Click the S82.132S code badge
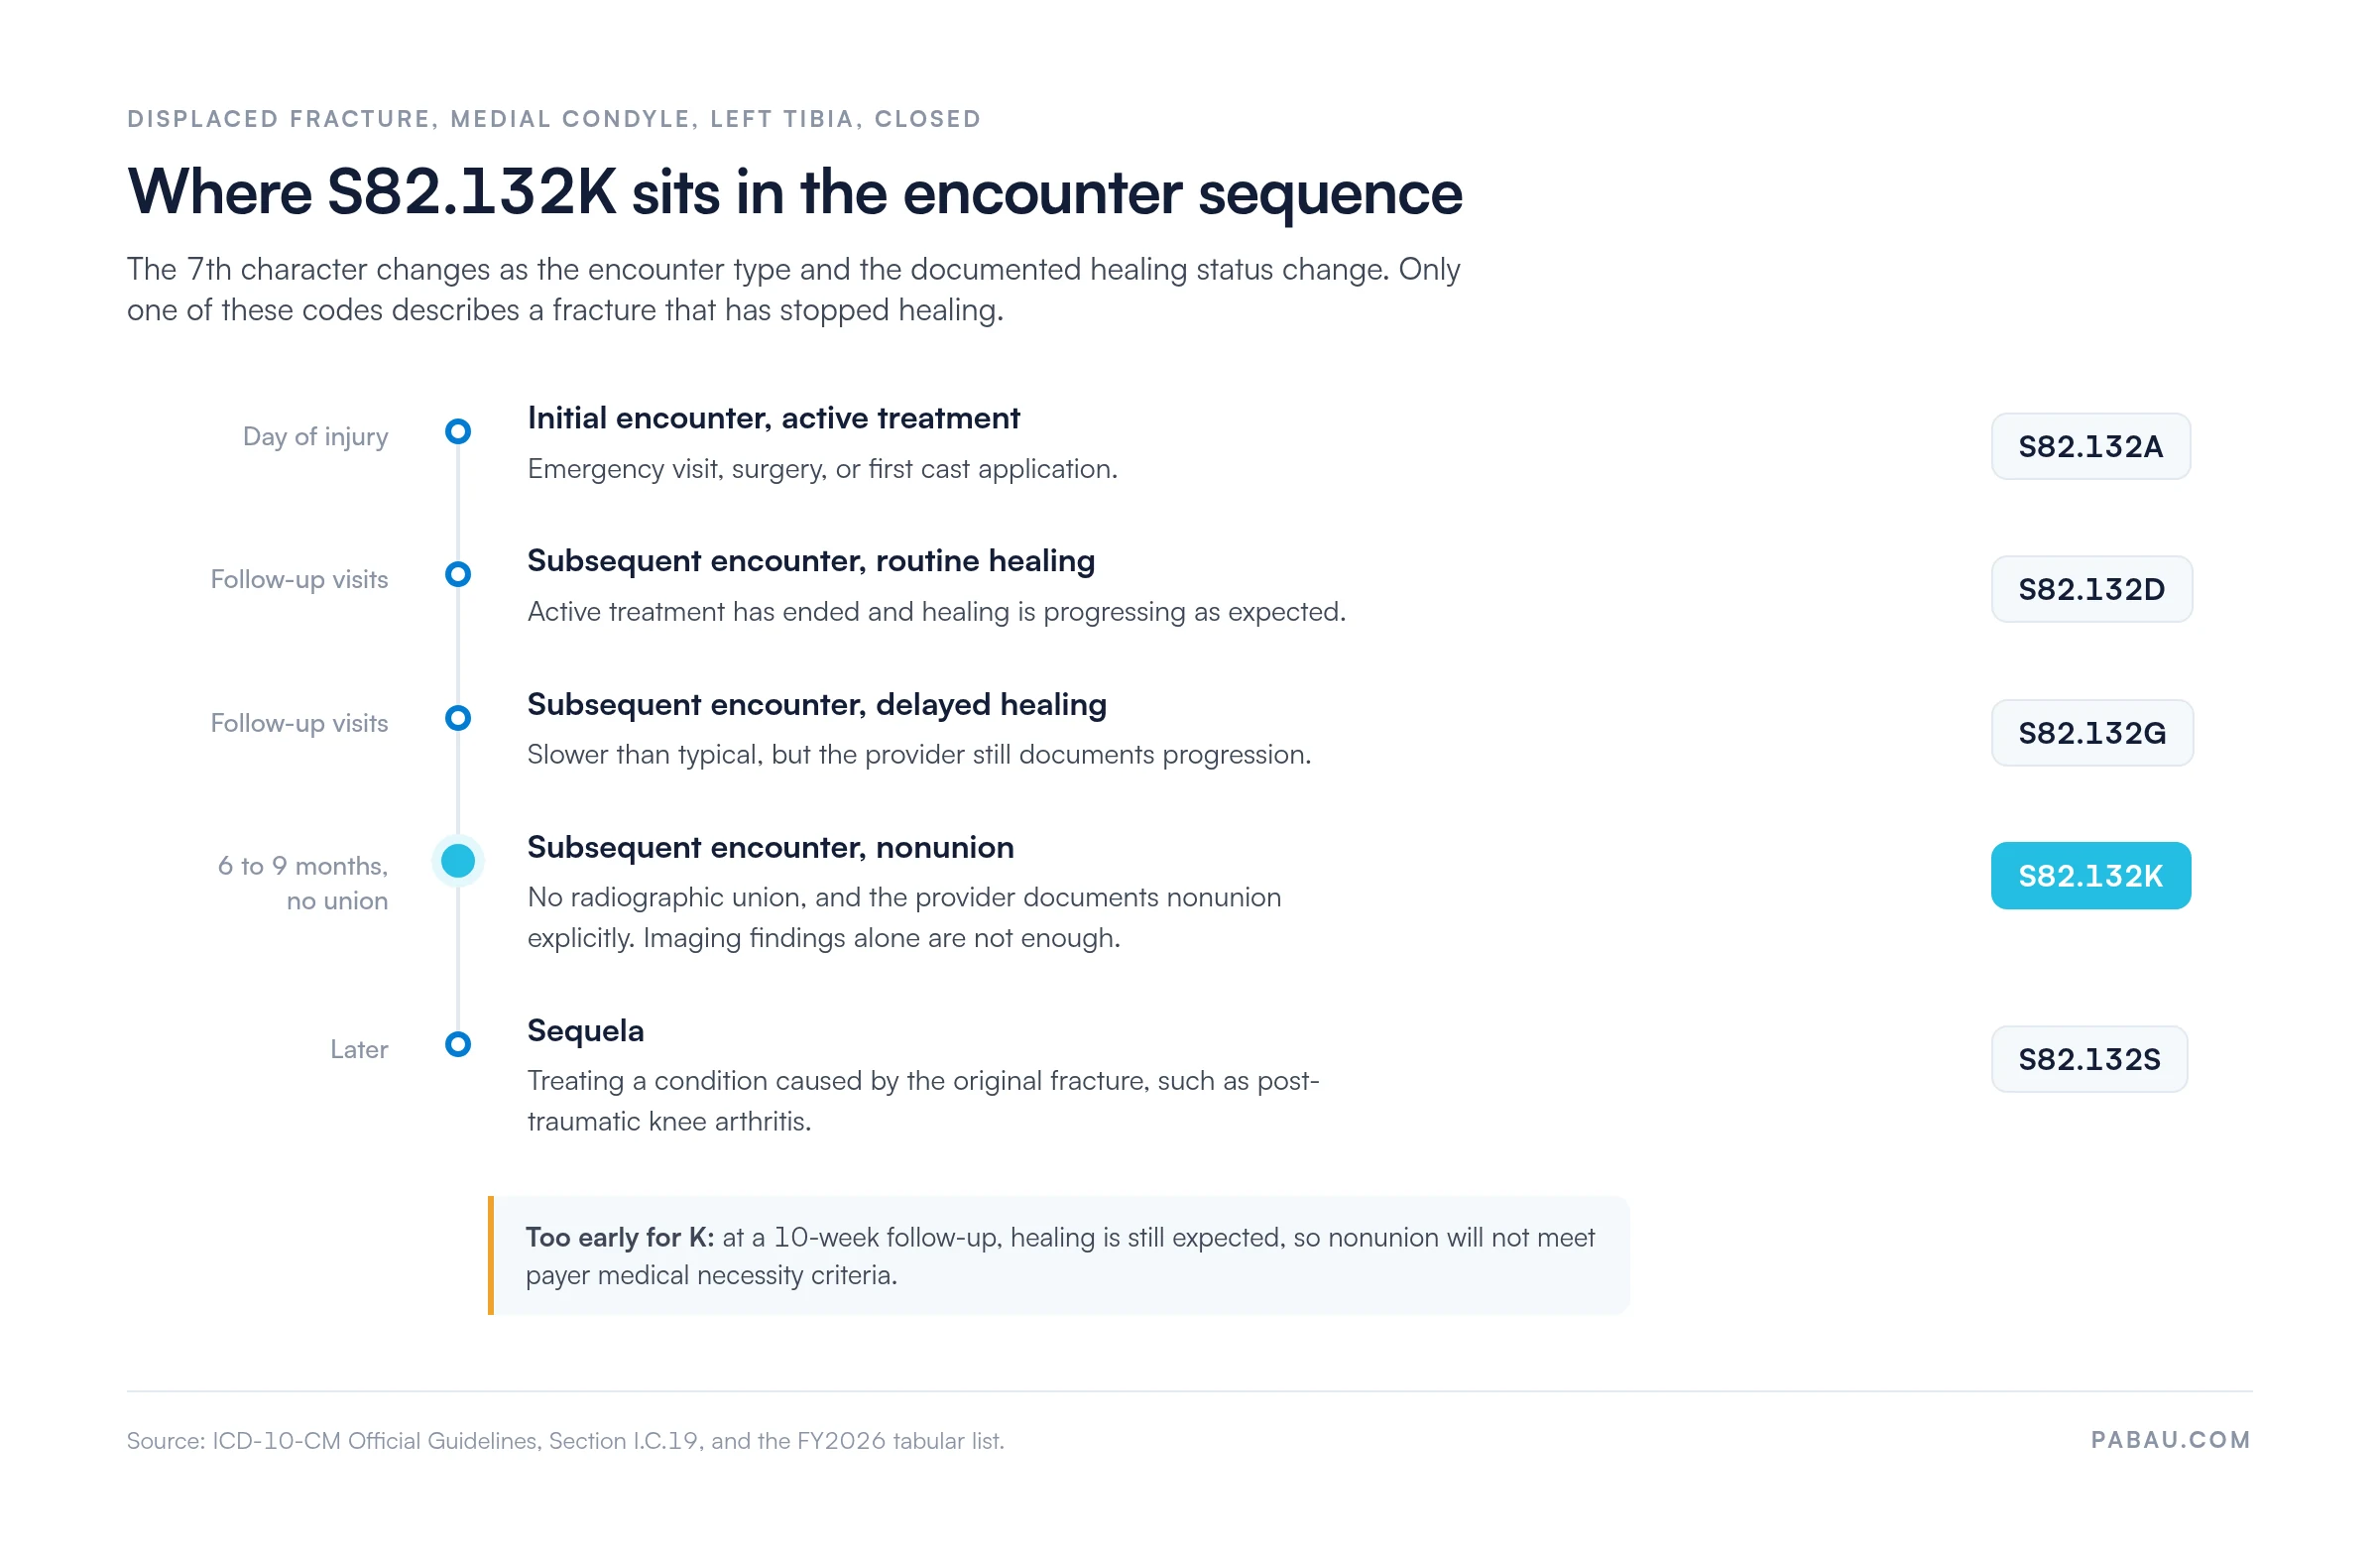Viewport: 2380px width, 1551px height. pos(2089,1059)
